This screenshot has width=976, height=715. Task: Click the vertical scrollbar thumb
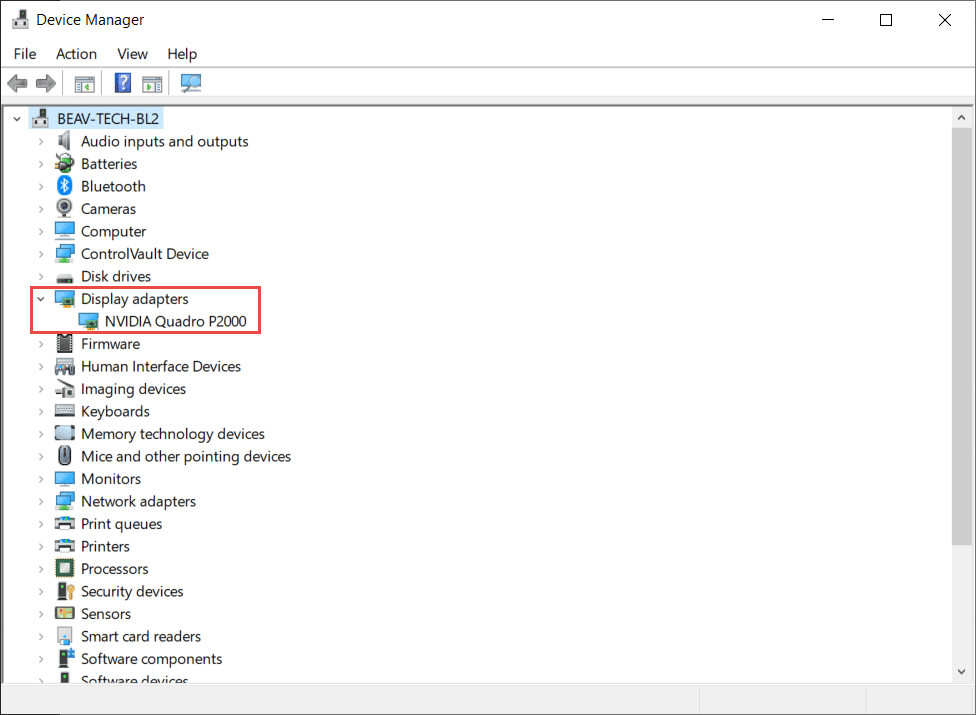click(x=962, y=337)
